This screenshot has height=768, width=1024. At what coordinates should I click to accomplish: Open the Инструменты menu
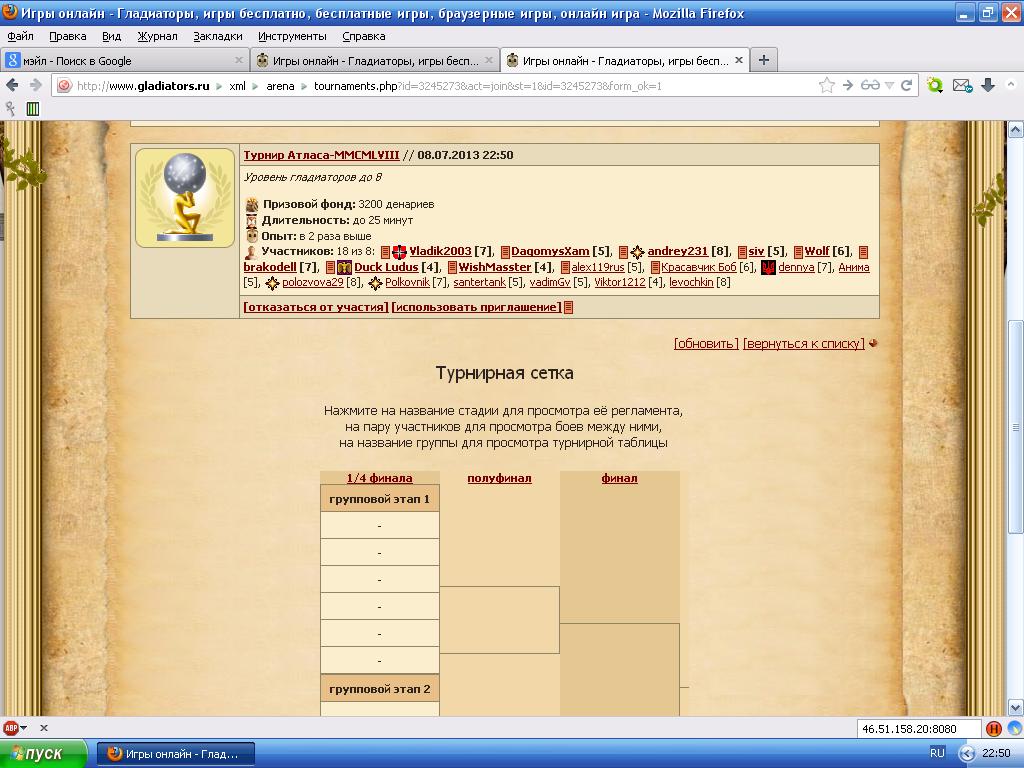coord(292,36)
